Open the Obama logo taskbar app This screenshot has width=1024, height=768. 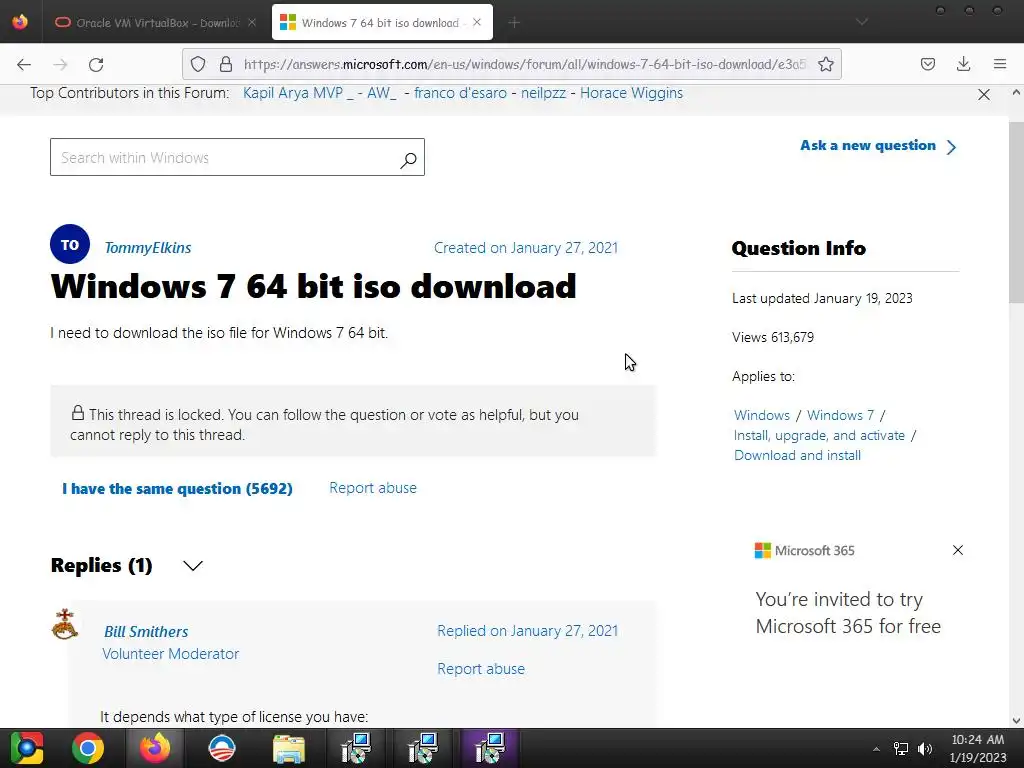click(x=222, y=748)
